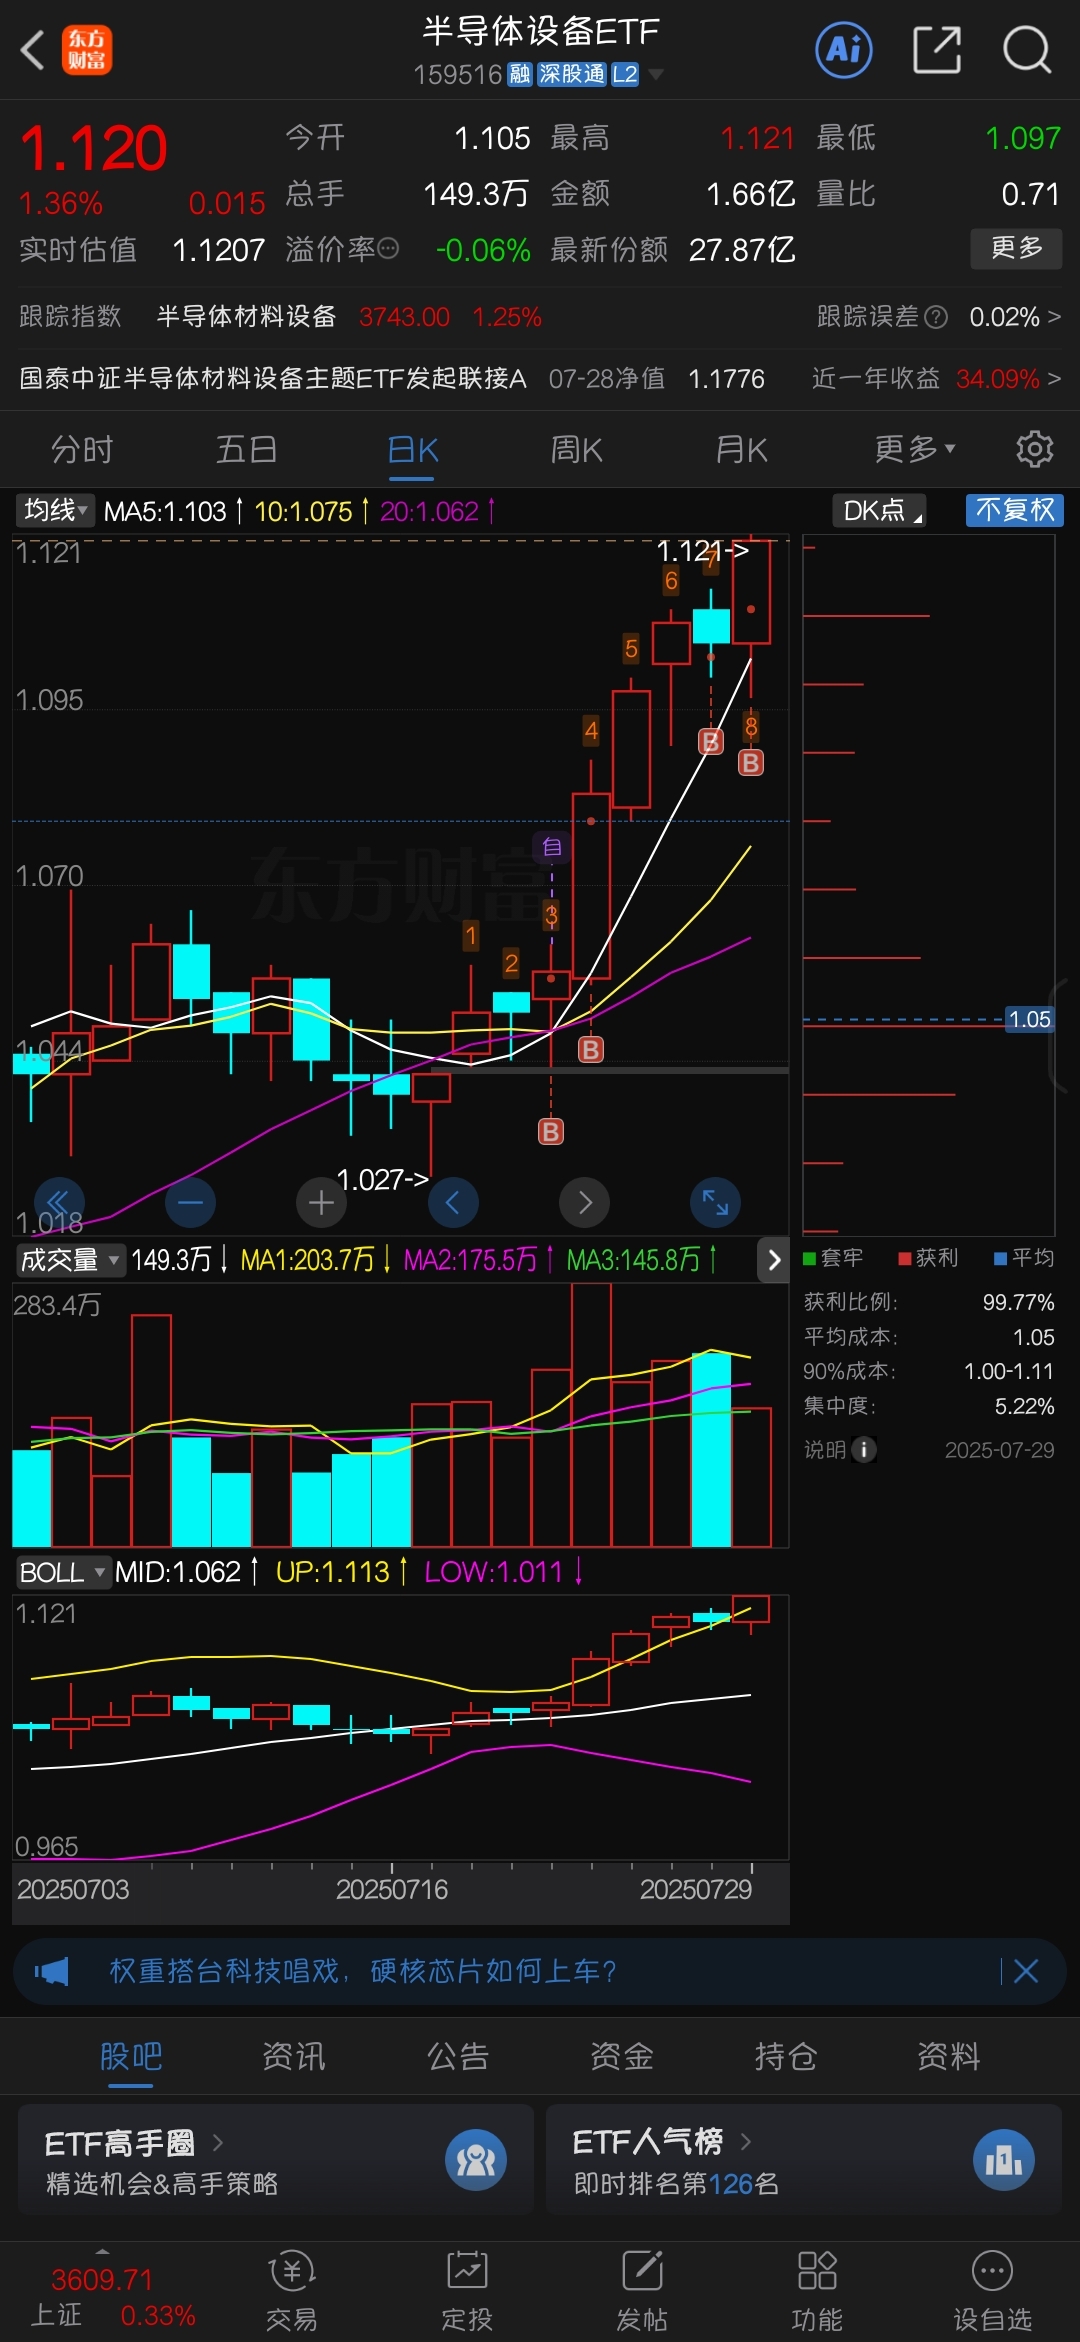Screen dimensions: 1080x2342
Task: Open the 说明 info icon
Action: pos(864,1449)
